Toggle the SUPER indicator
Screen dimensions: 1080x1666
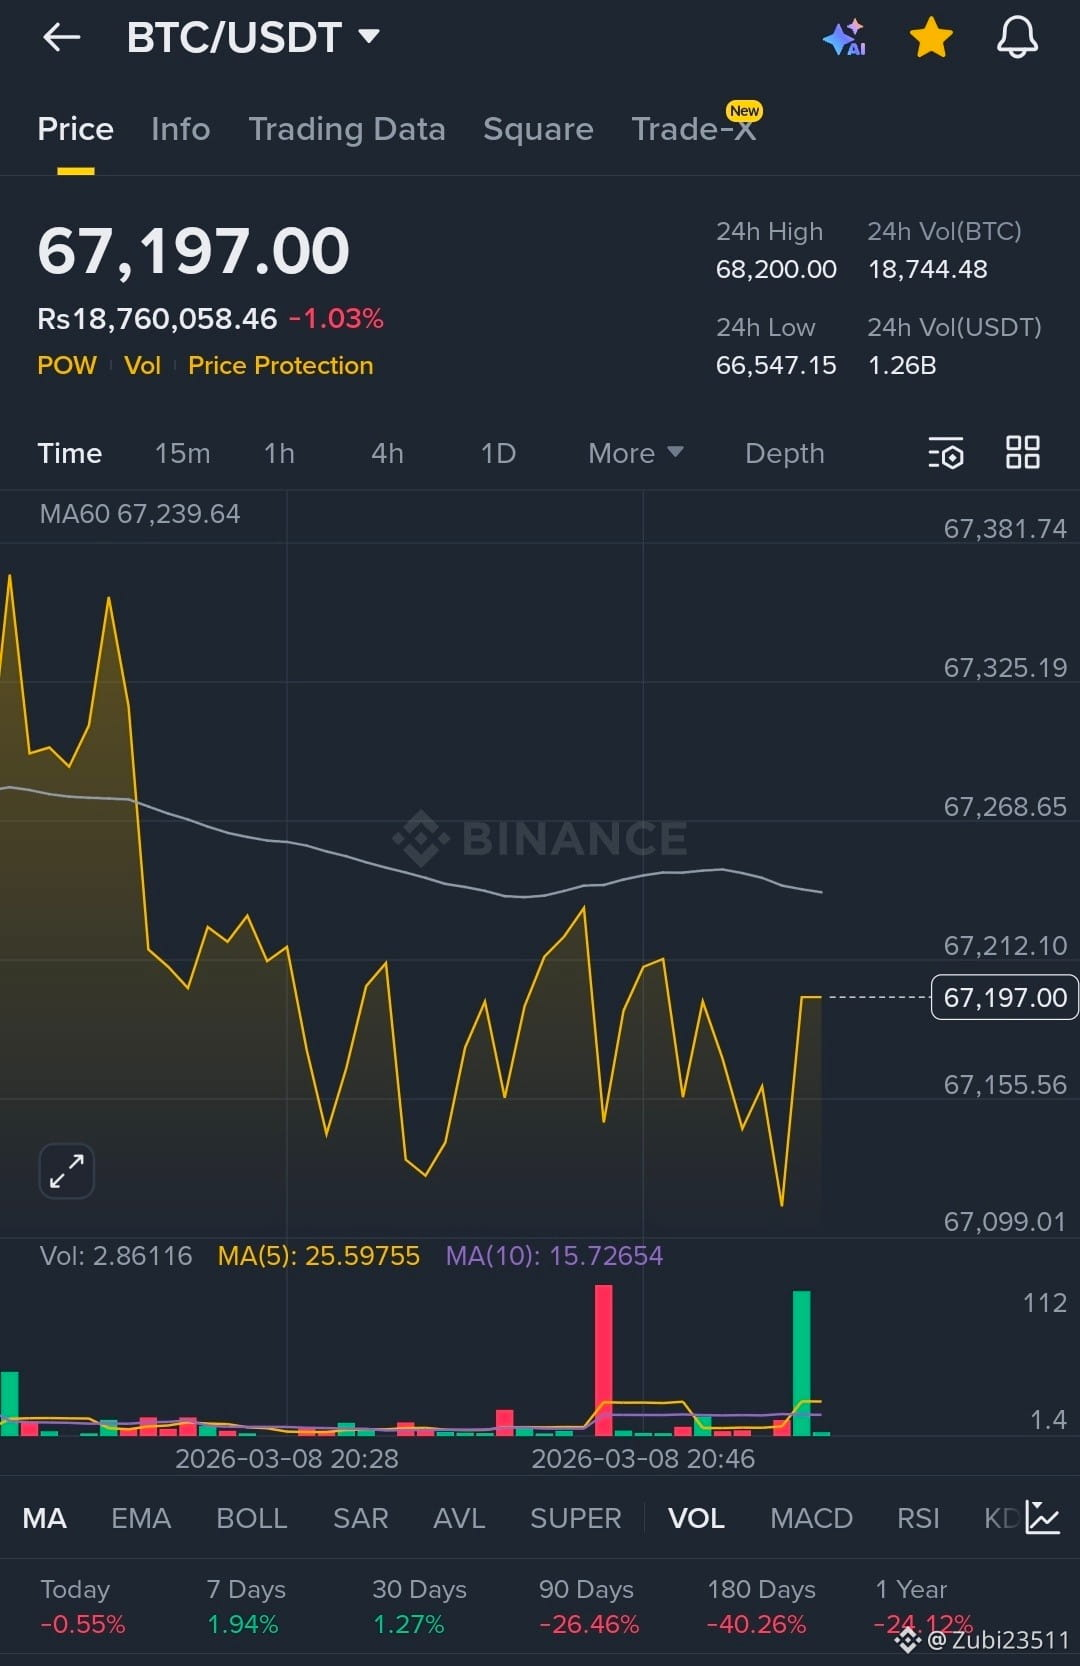coord(576,1518)
